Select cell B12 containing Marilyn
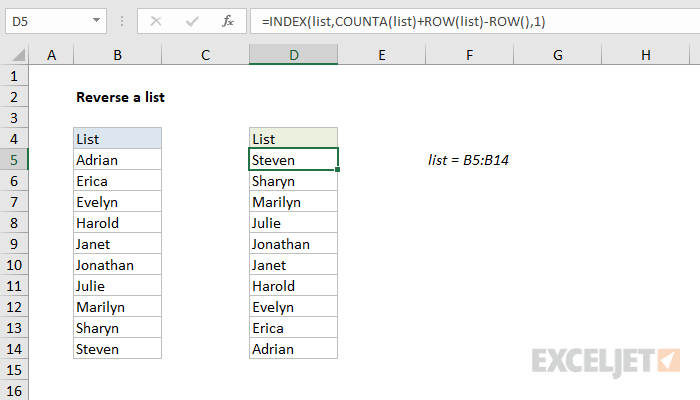The height and width of the screenshot is (400, 700). [x=117, y=307]
